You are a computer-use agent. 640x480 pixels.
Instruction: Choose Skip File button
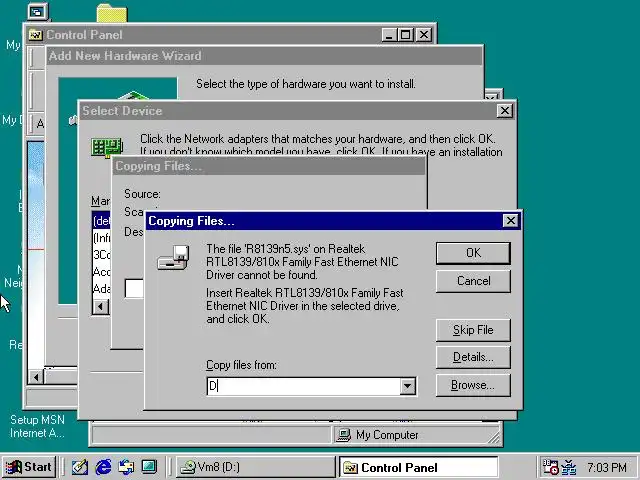point(473,330)
